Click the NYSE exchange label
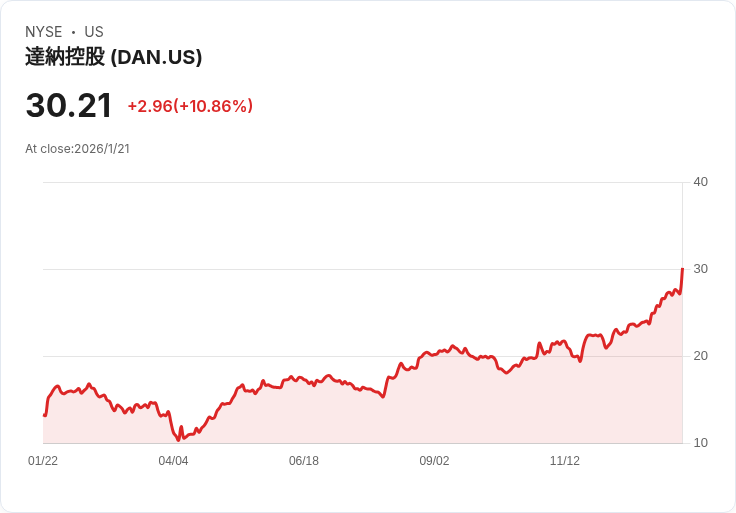Viewport: 736px width, 513px height. click(x=44, y=32)
